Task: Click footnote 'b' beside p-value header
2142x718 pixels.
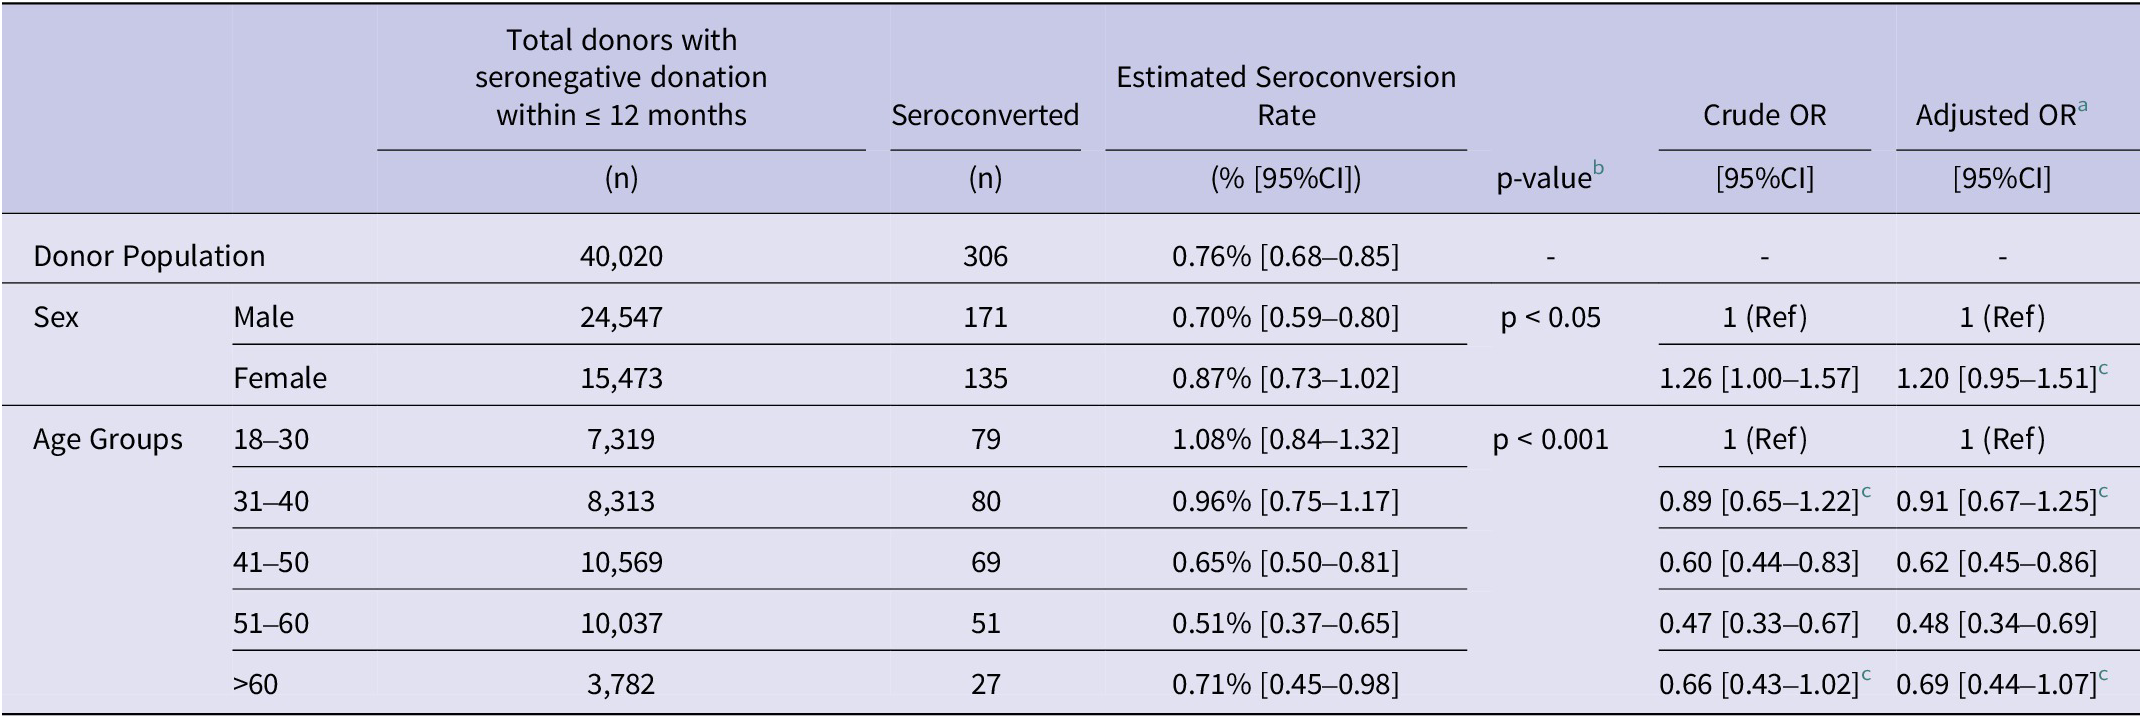Action: click(x=1598, y=170)
